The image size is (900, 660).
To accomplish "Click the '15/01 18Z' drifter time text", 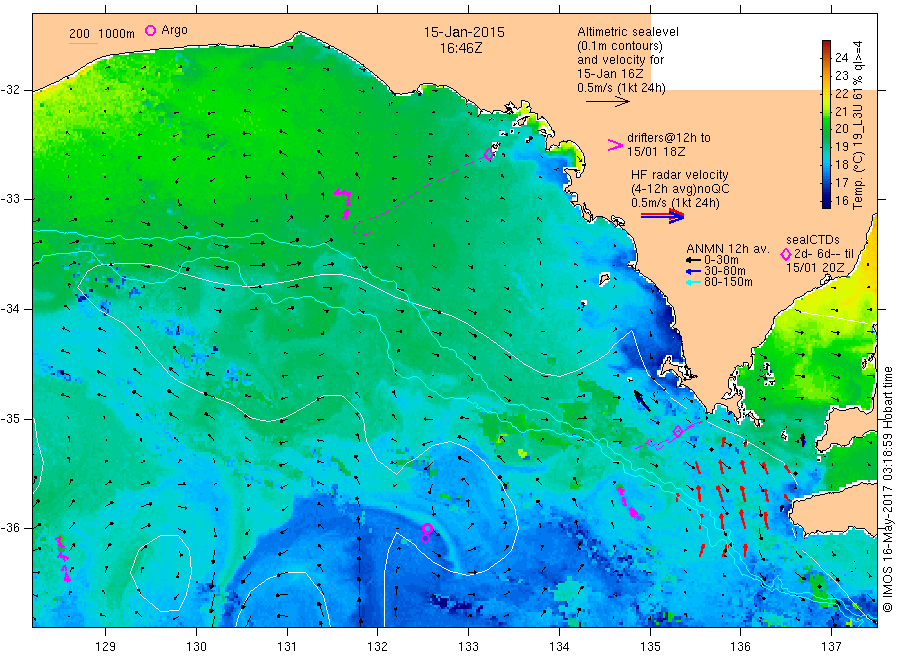I will point(656,152).
